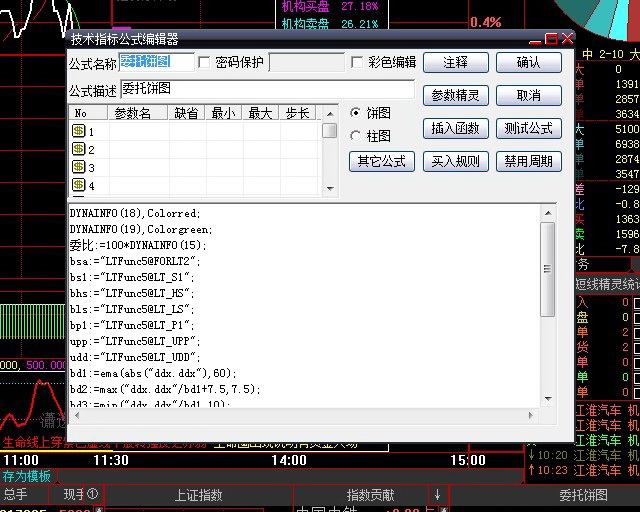
Task: Switch to the 委托饼图 bottom tab
Action: pos(583,494)
